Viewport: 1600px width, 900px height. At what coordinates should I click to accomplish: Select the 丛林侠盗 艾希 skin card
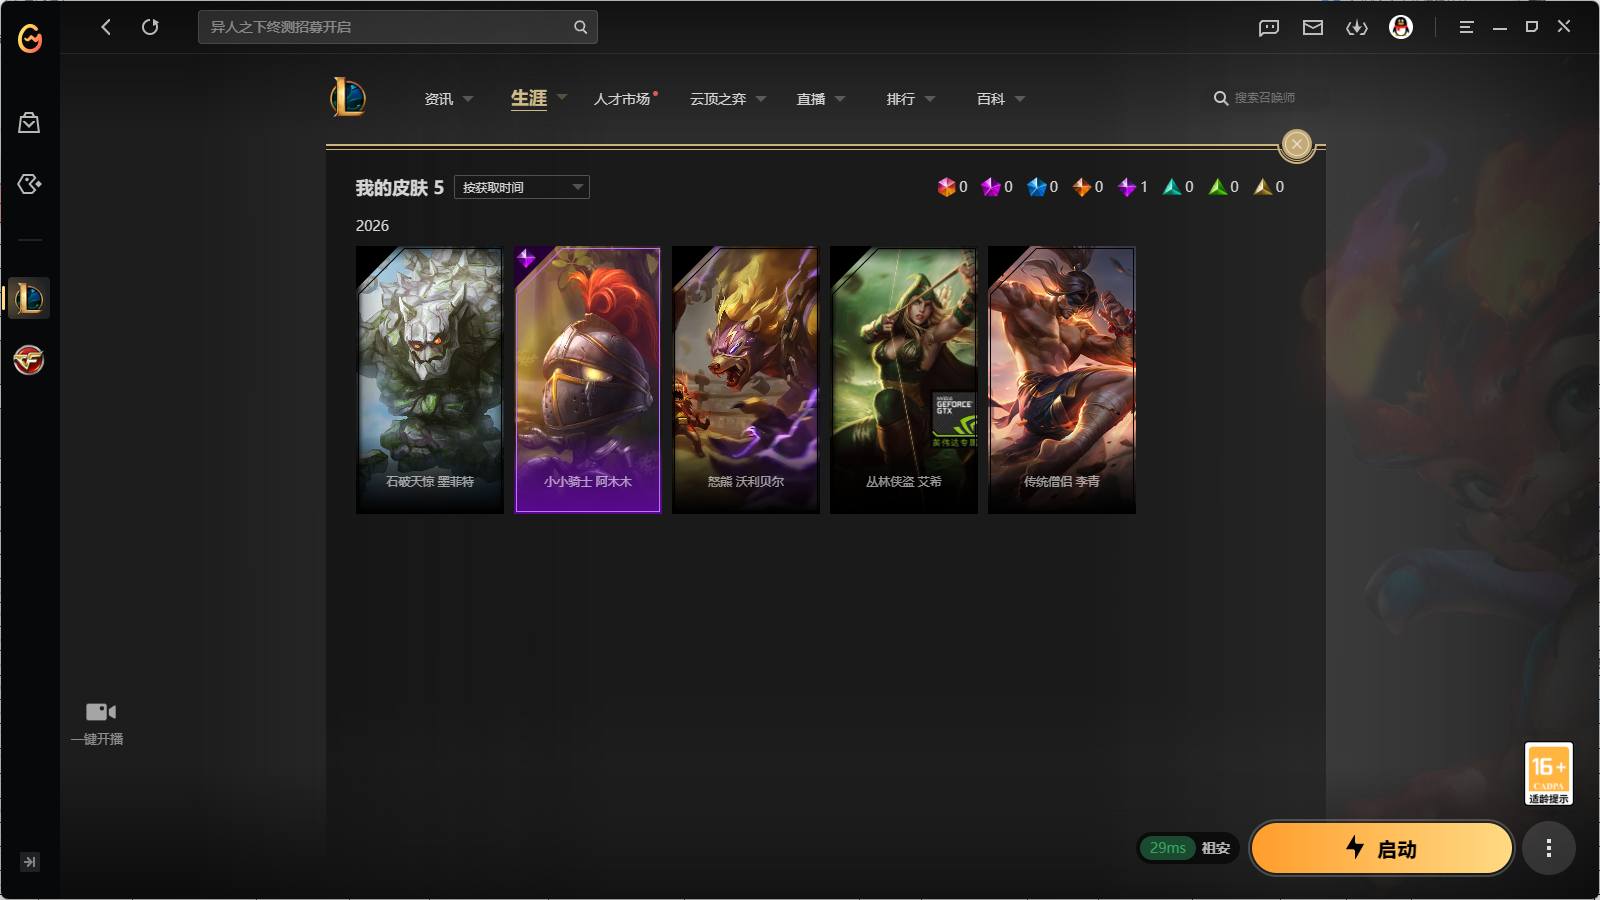point(904,380)
